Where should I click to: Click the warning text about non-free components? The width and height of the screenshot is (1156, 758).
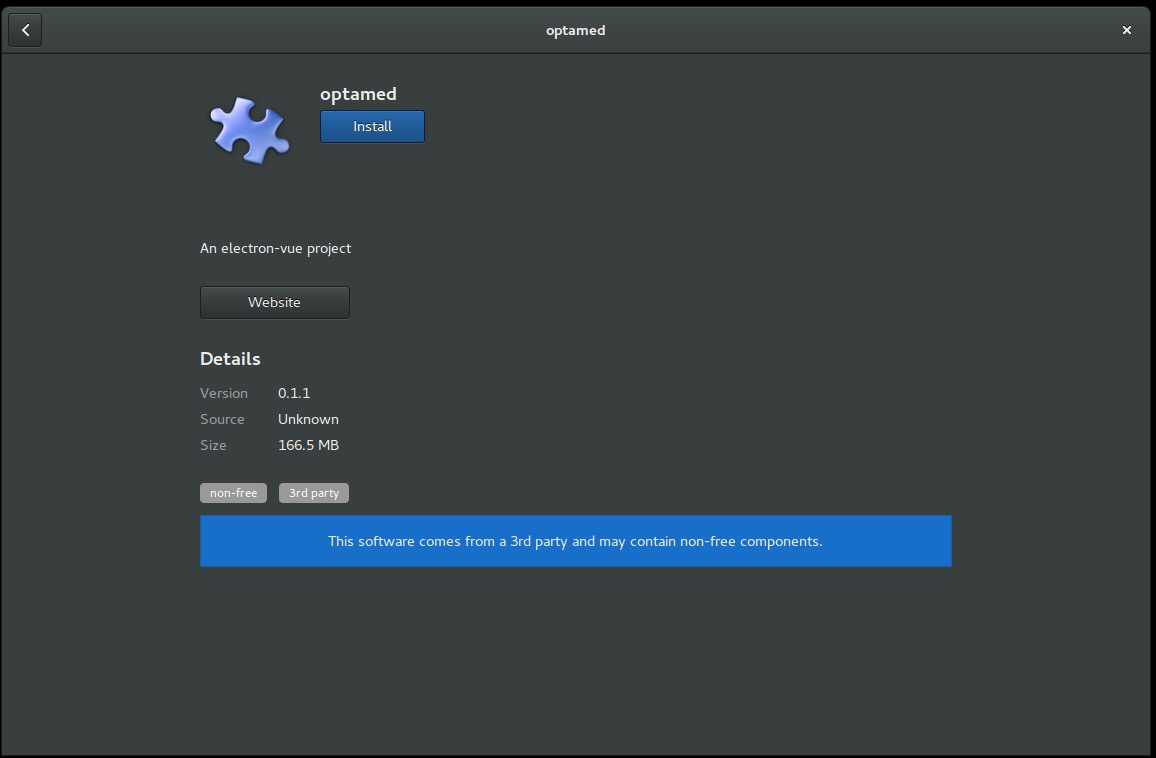(x=575, y=541)
